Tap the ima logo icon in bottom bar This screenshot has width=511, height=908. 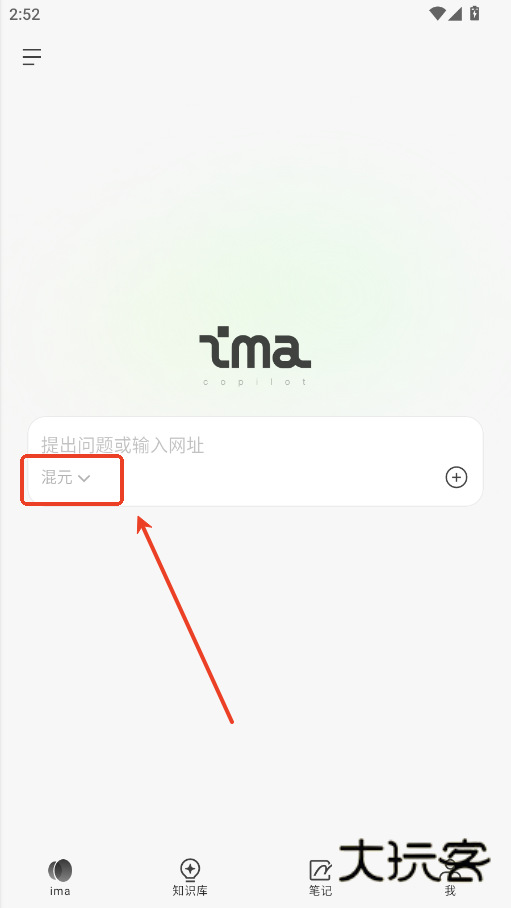(60, 870)
